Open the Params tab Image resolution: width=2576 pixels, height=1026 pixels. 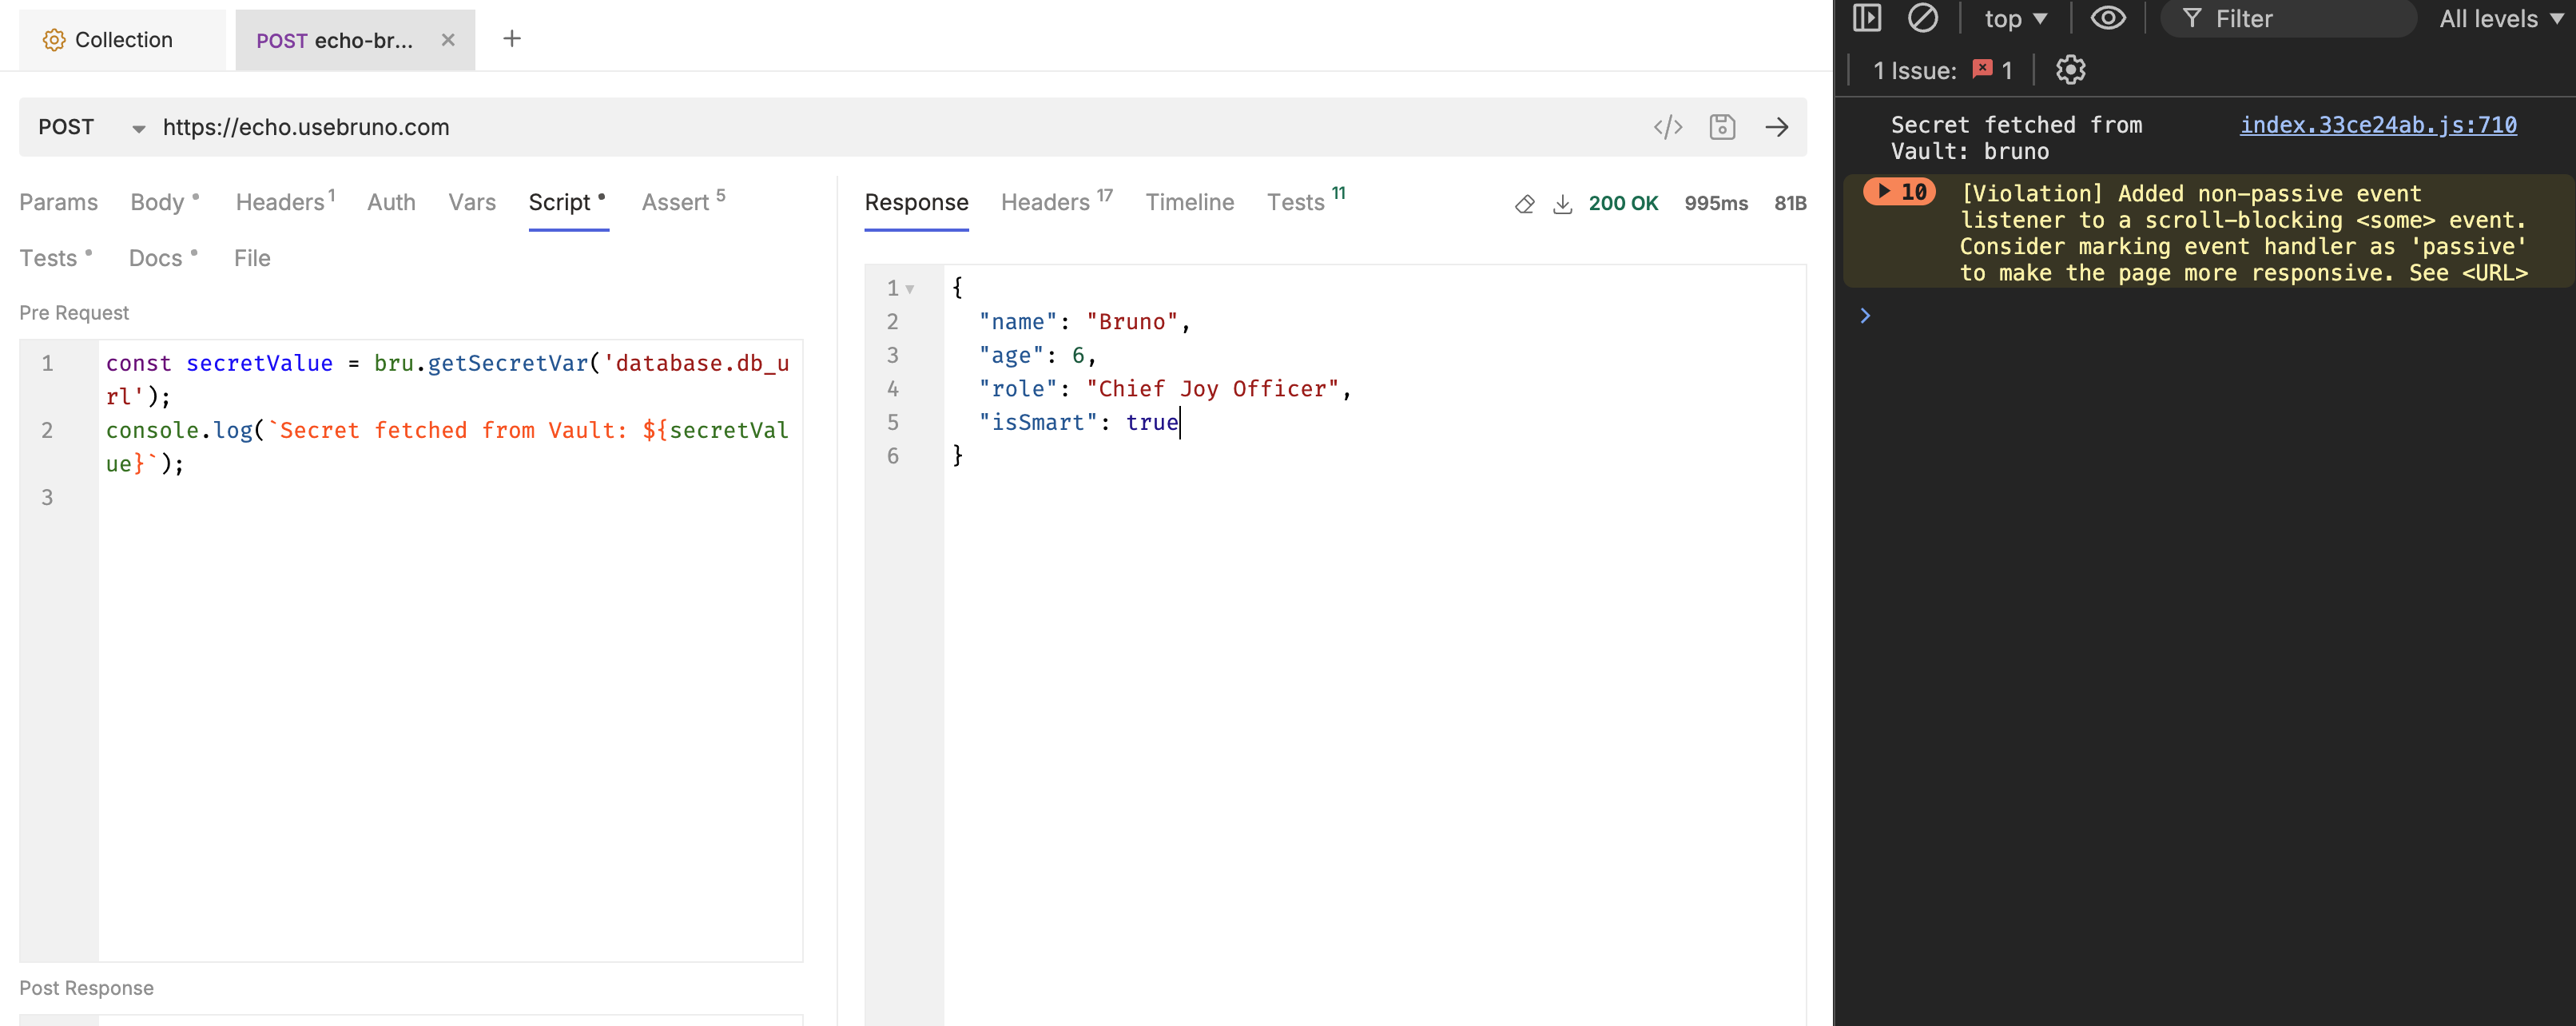click(x=58, y=202)
